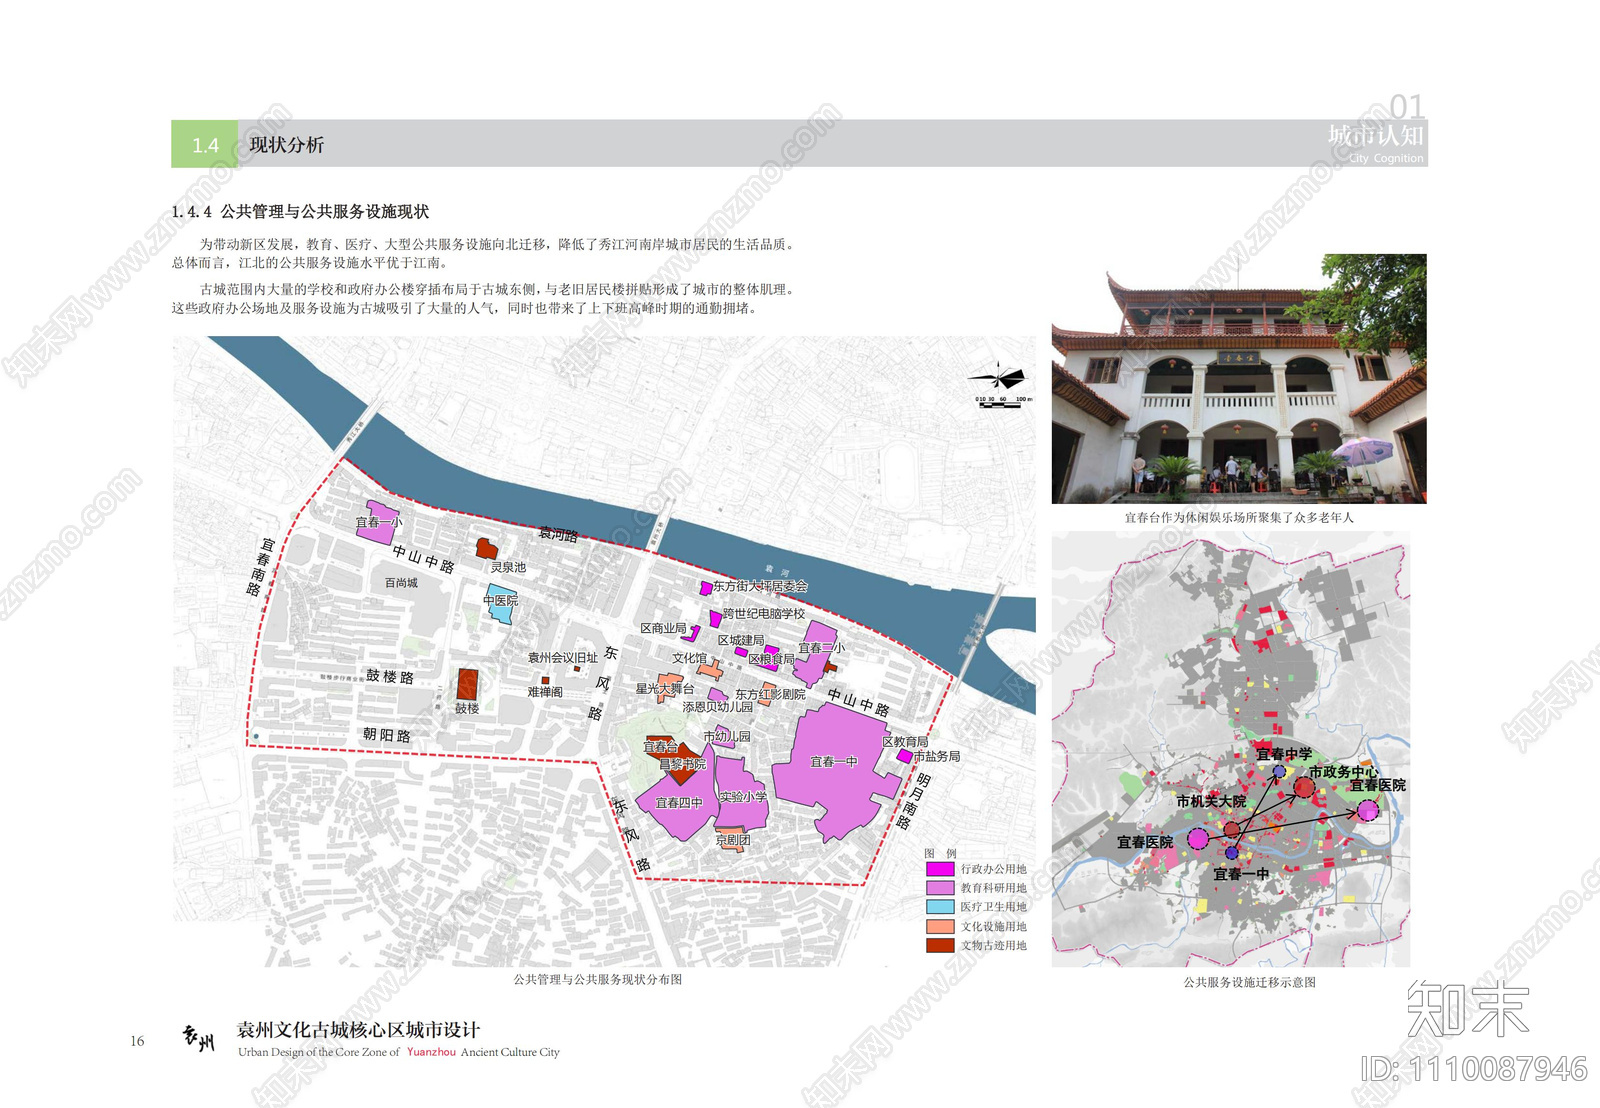This screenshot has width=1600, height=1108.
Task: Click the 袁州会议旧址 label
Action: point(563,658)
